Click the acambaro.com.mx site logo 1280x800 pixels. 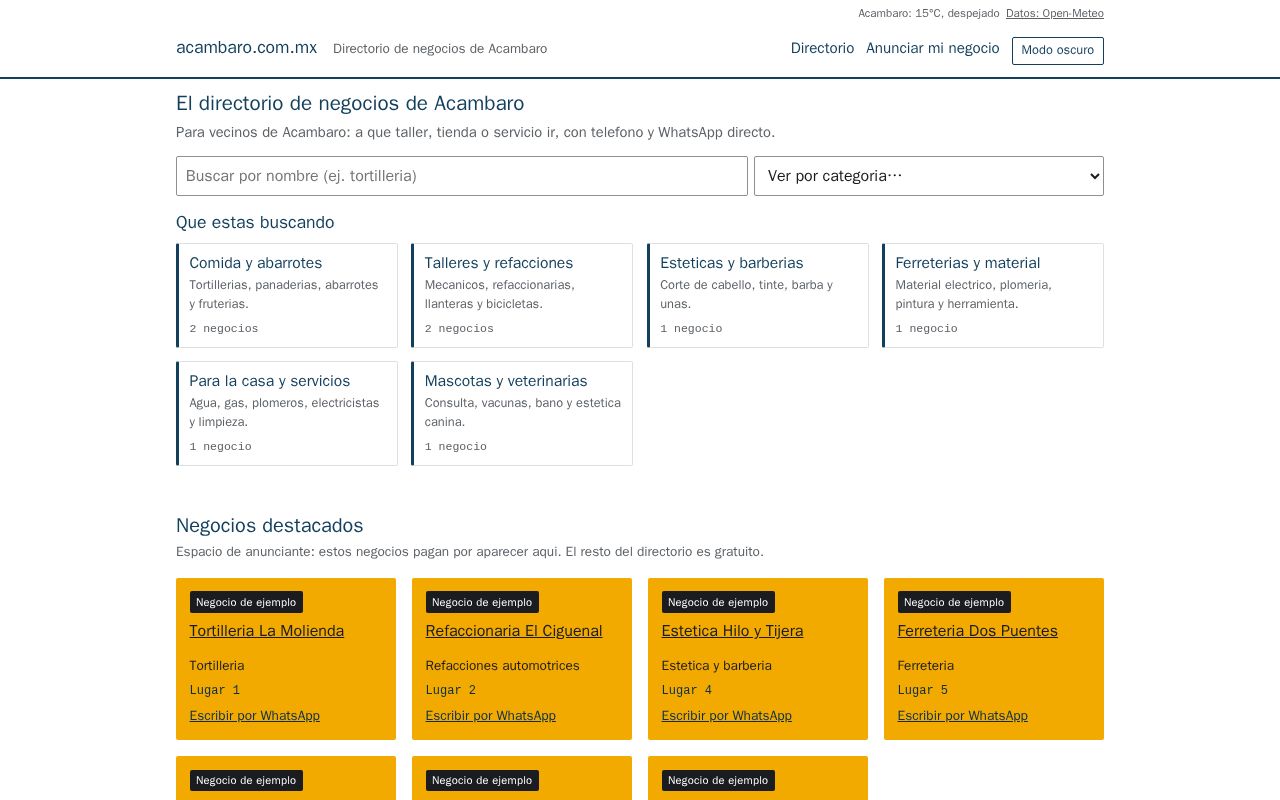tap(247, 47)
